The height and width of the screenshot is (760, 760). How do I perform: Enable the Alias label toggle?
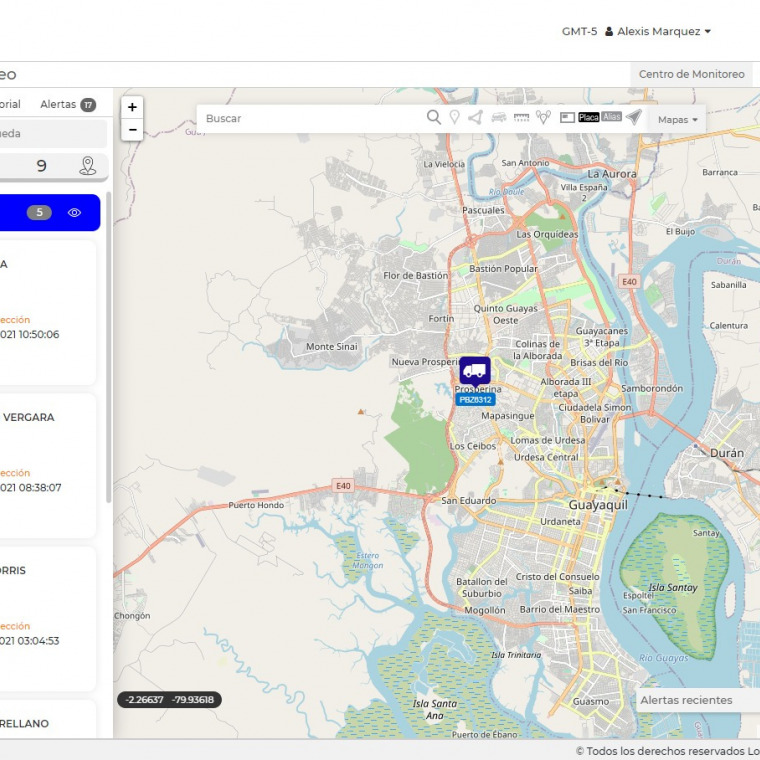[612, 117]
